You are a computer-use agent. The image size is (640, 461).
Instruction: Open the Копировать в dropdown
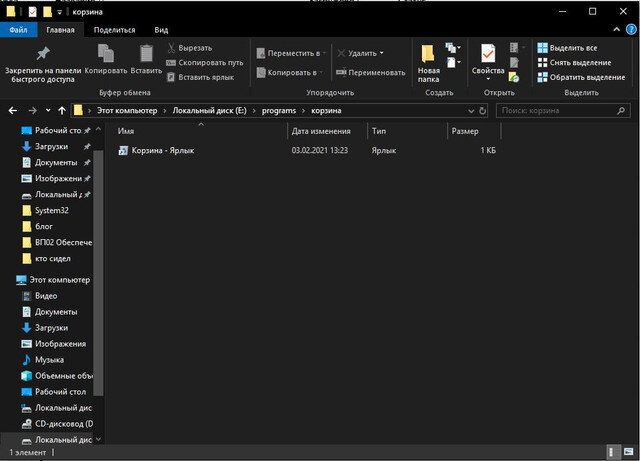(x=289, y=73)
